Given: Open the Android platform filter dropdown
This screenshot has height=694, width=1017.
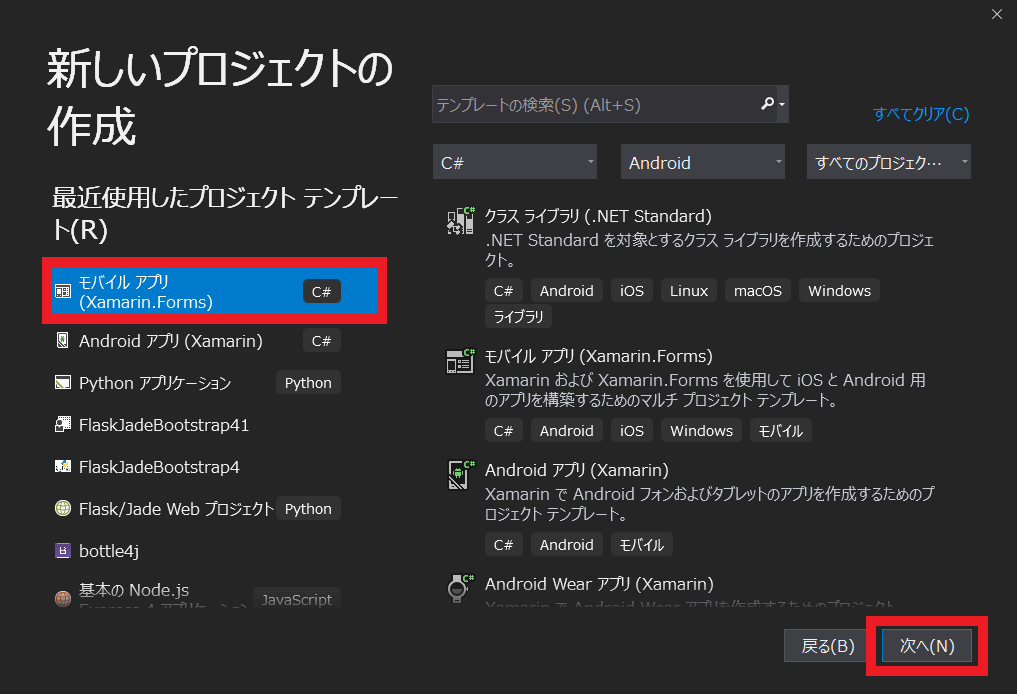Looking at the screenshot, I should [703, 162].
